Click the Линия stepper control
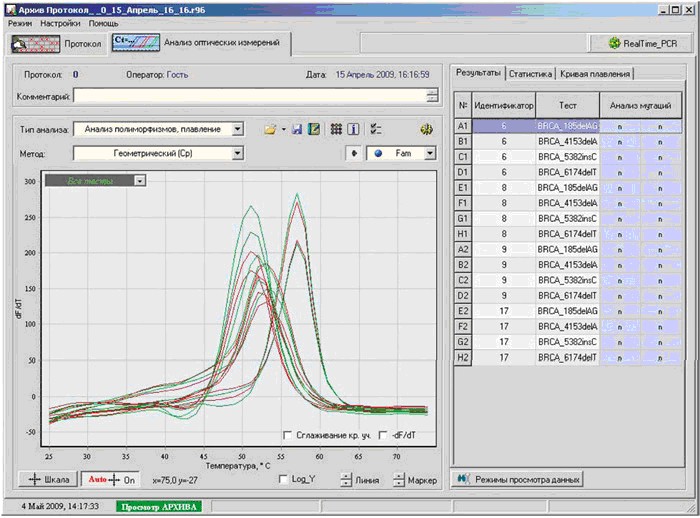 346,480
